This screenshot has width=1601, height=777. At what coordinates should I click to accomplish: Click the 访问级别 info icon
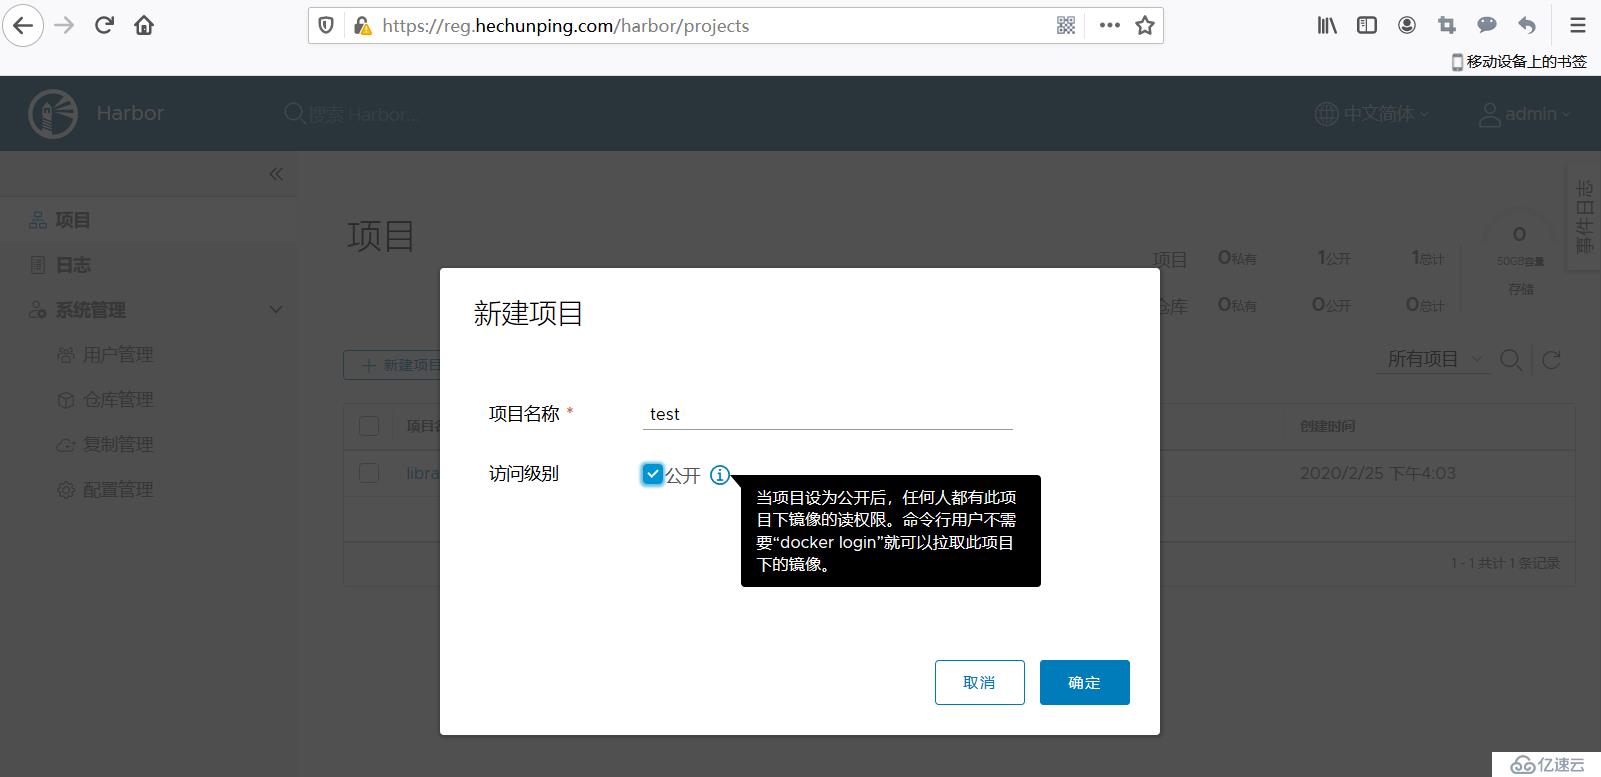point(720,475)
